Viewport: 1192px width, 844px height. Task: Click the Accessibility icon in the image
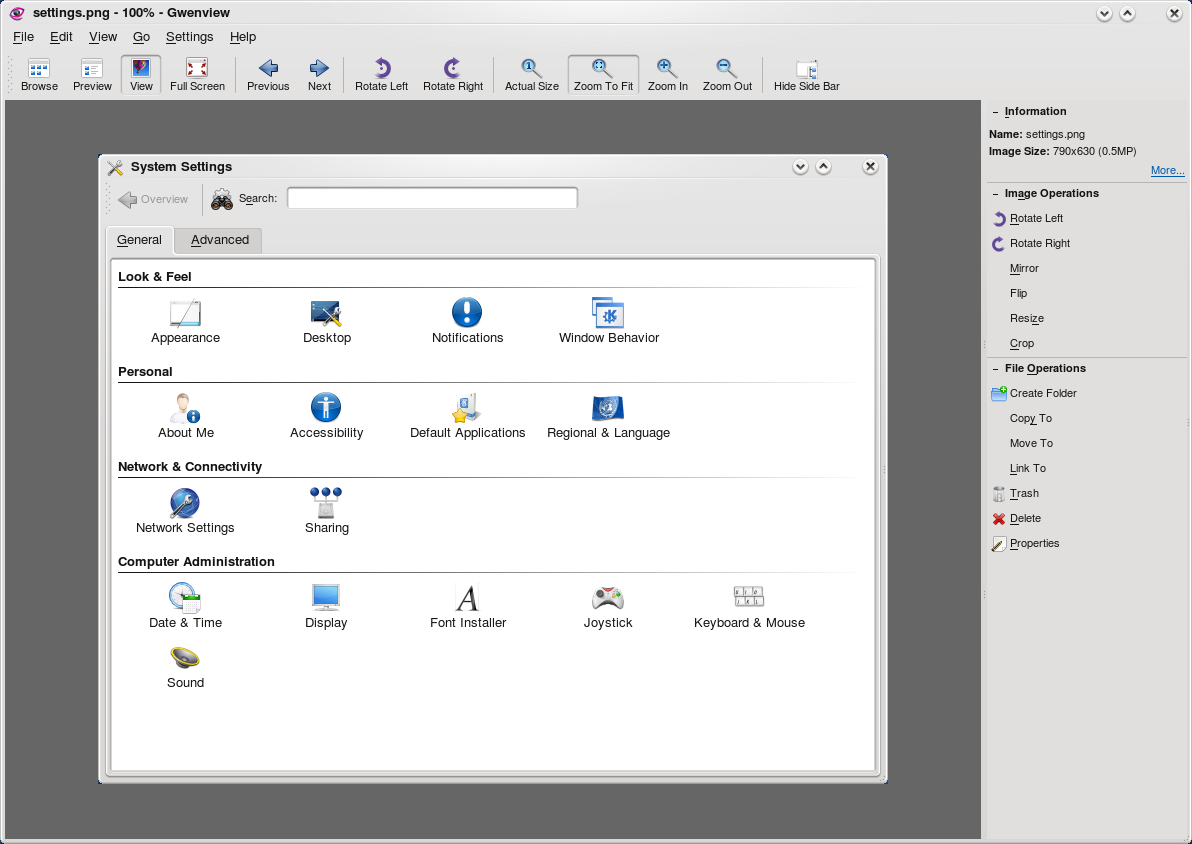click(x=326, y=417)
